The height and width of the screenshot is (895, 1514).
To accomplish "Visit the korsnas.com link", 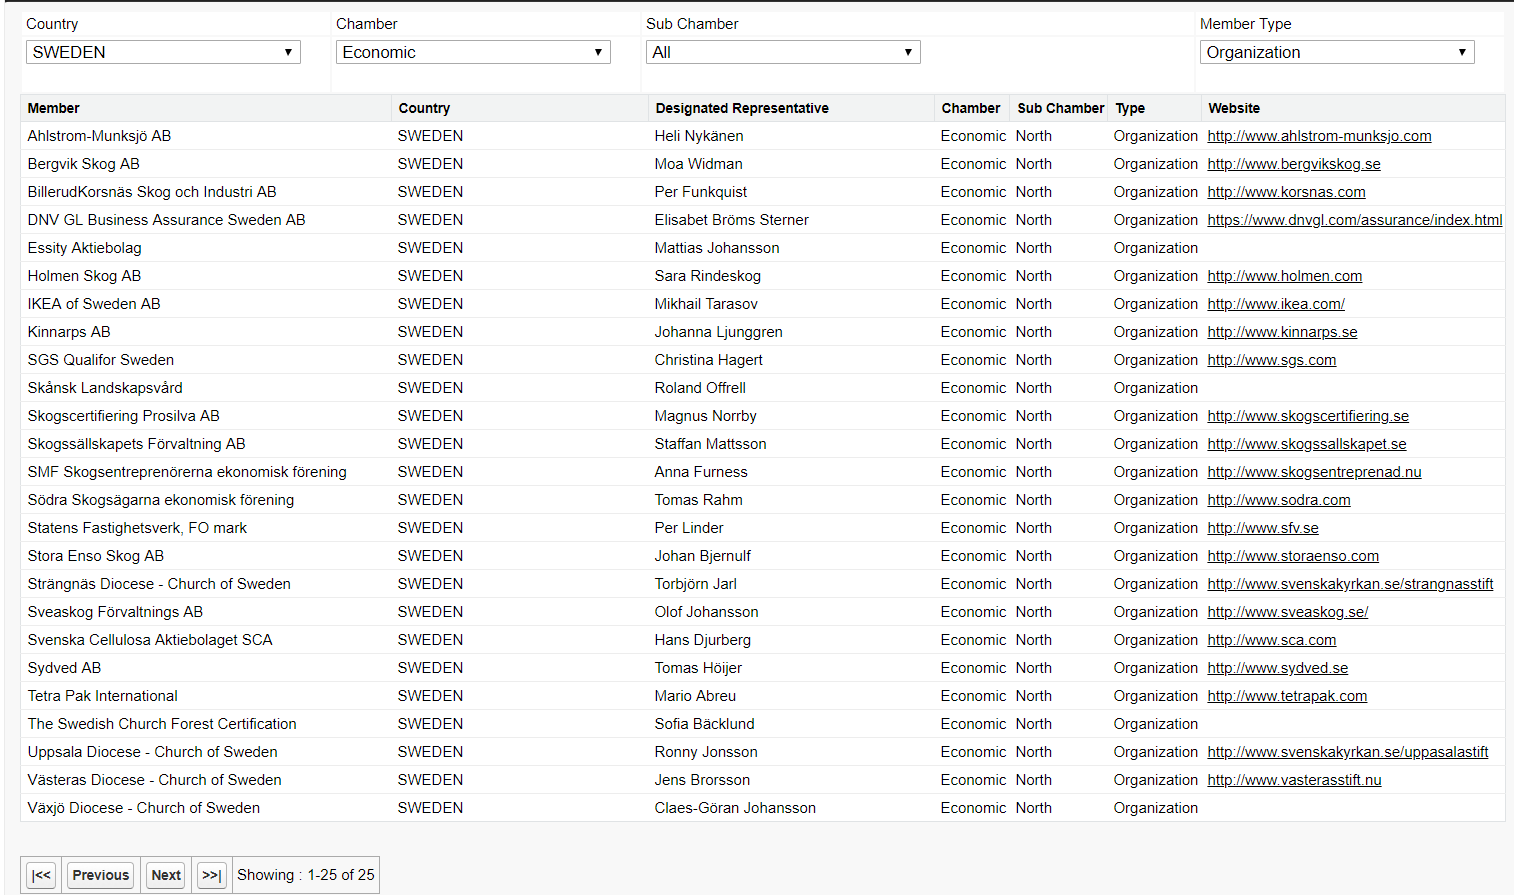I will click(1286, 192).
